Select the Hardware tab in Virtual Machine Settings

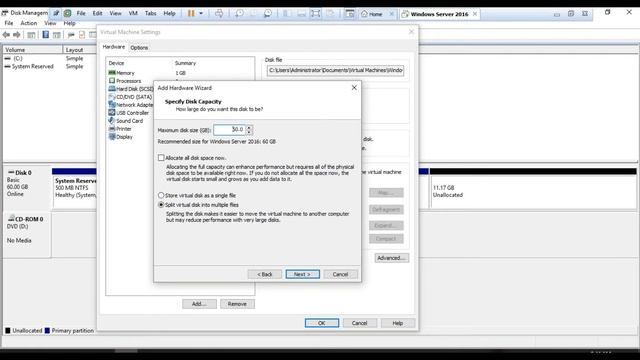coord(113,47)
